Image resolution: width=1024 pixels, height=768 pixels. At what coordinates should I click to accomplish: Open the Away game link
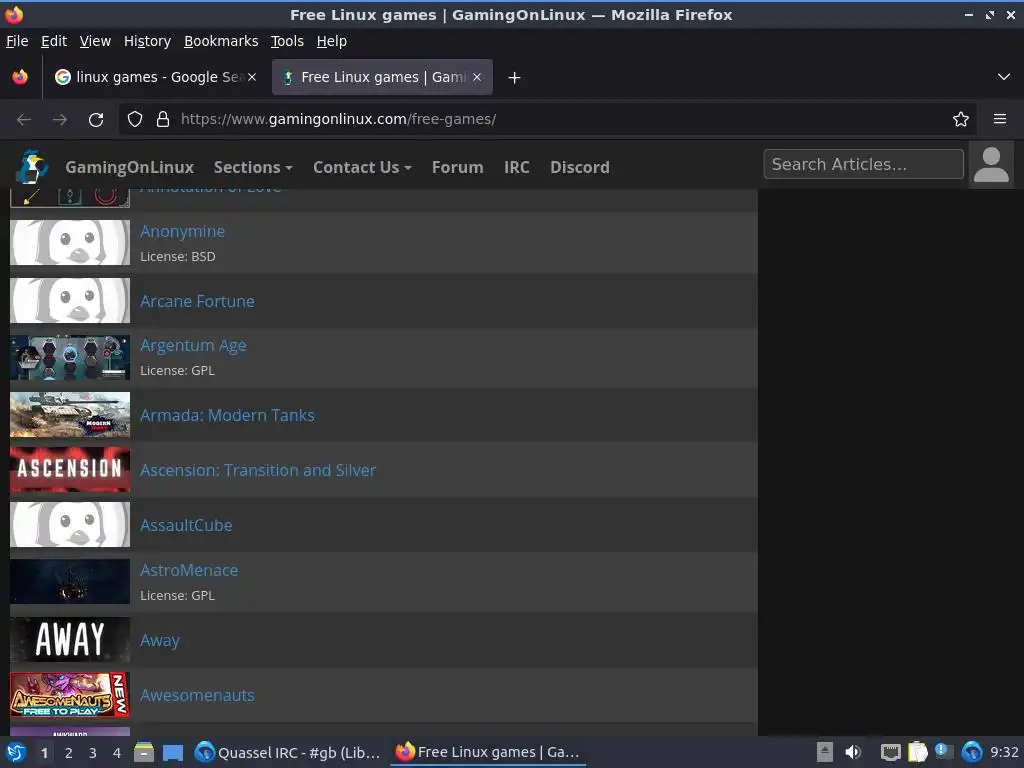159,640
